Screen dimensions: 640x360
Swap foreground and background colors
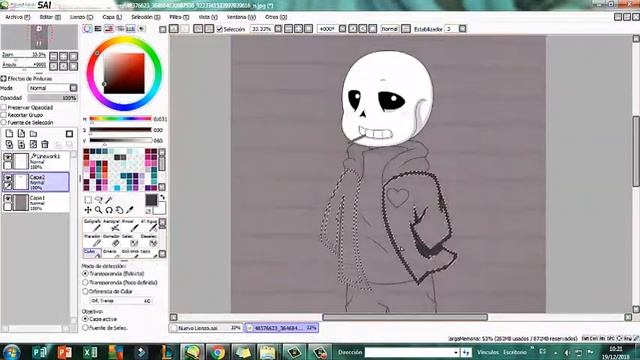coord(162,198)
